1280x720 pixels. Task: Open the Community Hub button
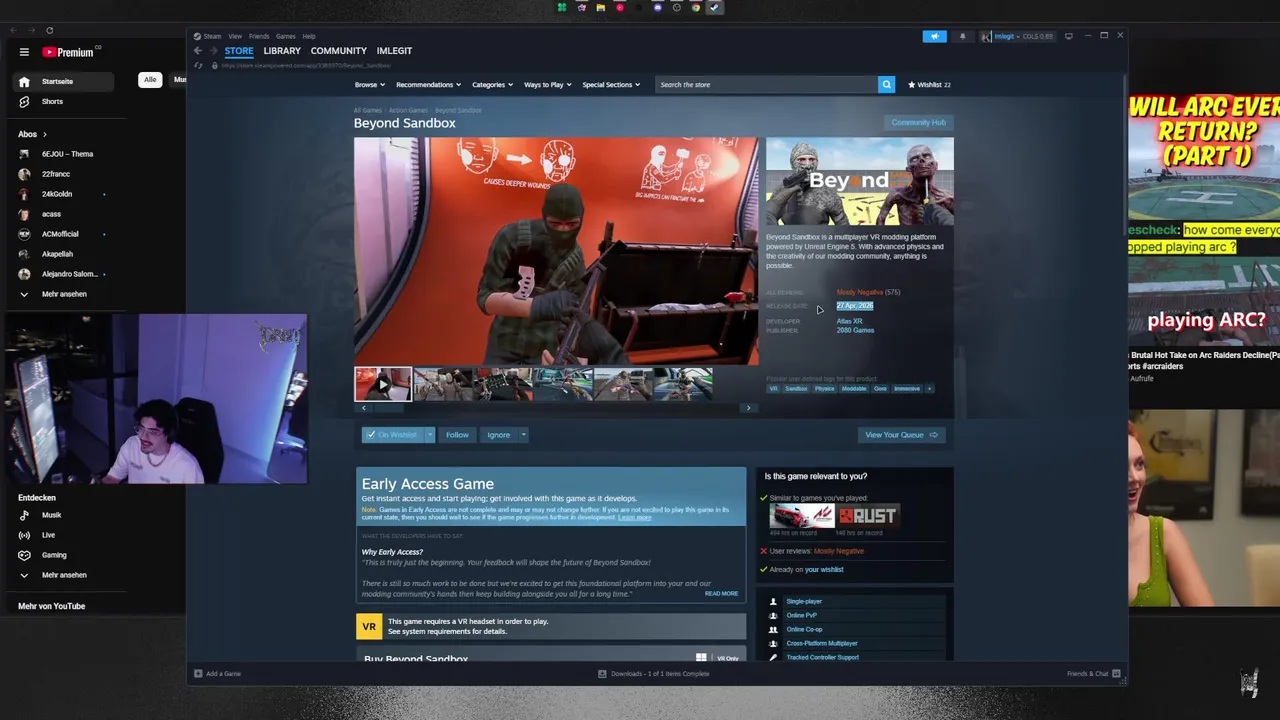(x=918, y=123)
